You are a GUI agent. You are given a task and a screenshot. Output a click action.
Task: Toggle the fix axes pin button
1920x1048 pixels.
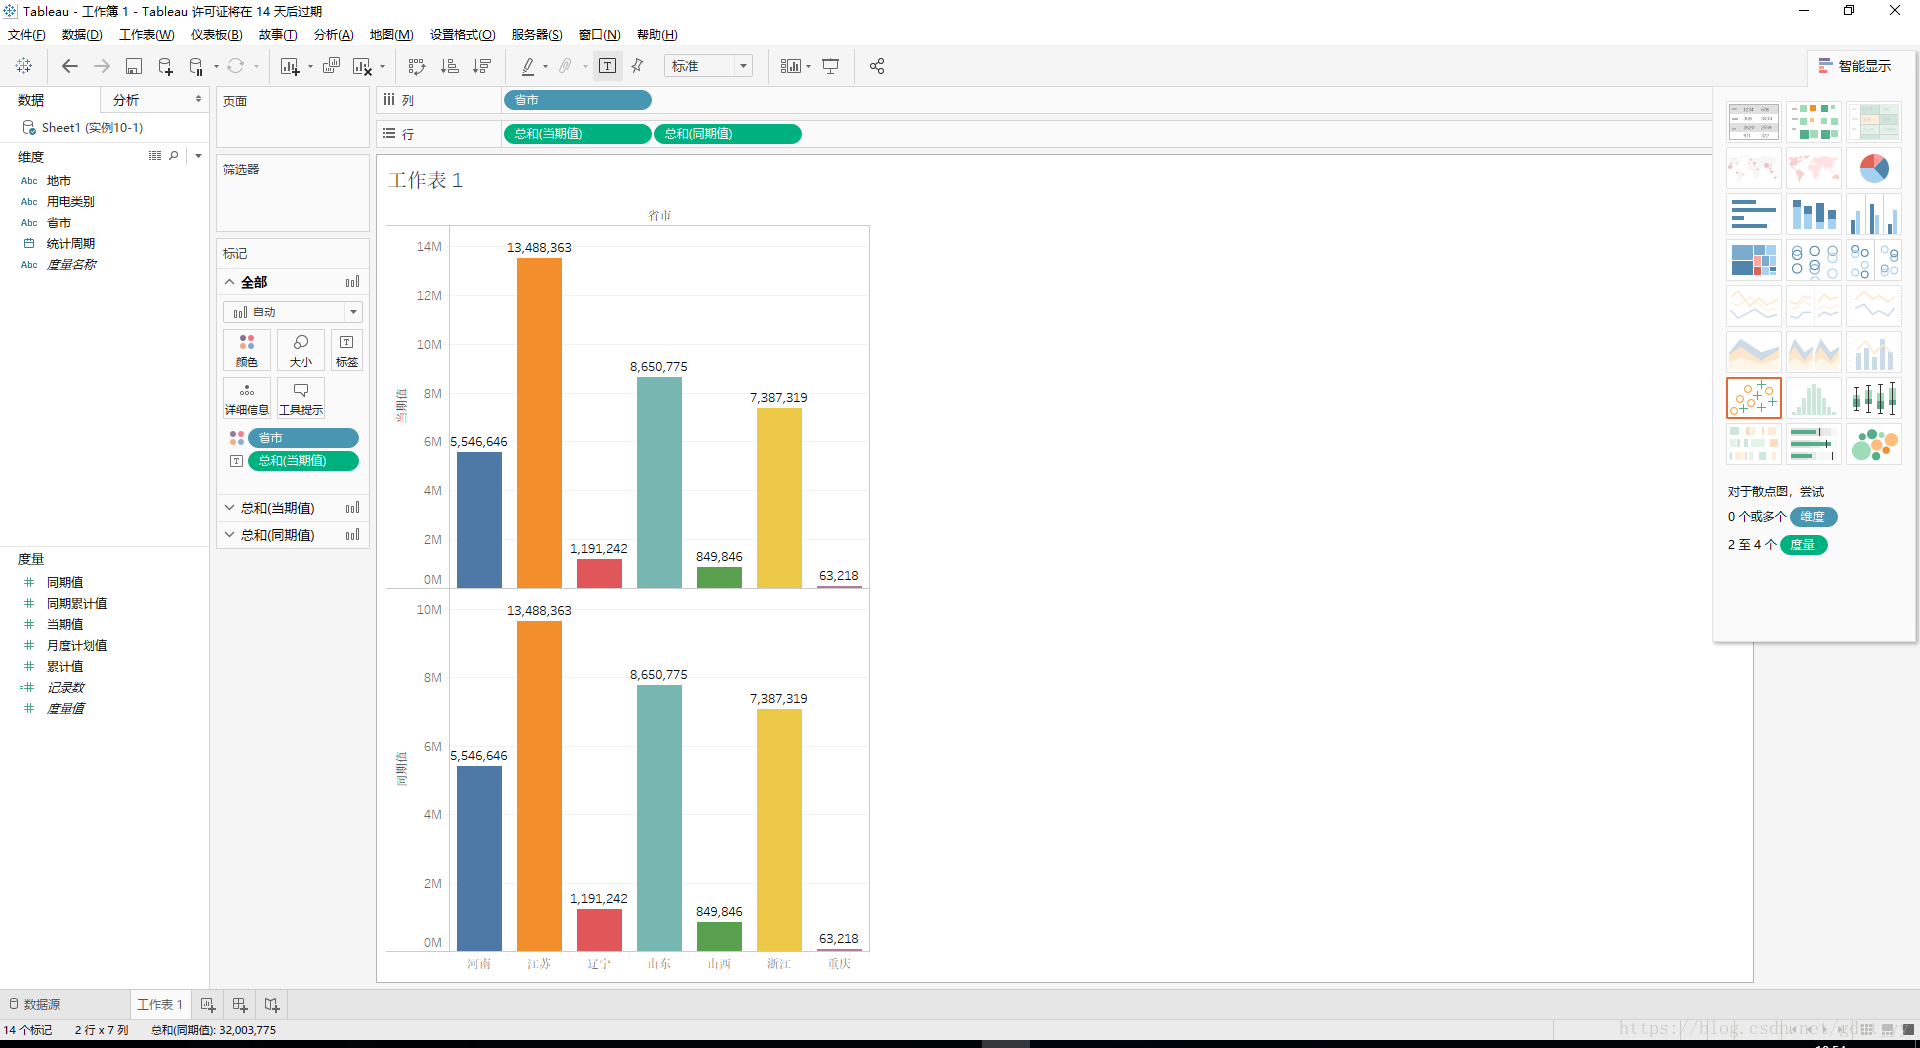pyautogui.click(x=638, y=66)
